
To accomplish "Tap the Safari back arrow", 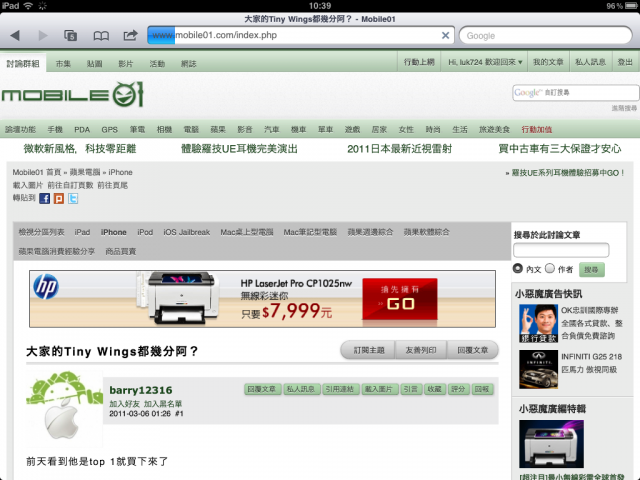I will (15, 36).
